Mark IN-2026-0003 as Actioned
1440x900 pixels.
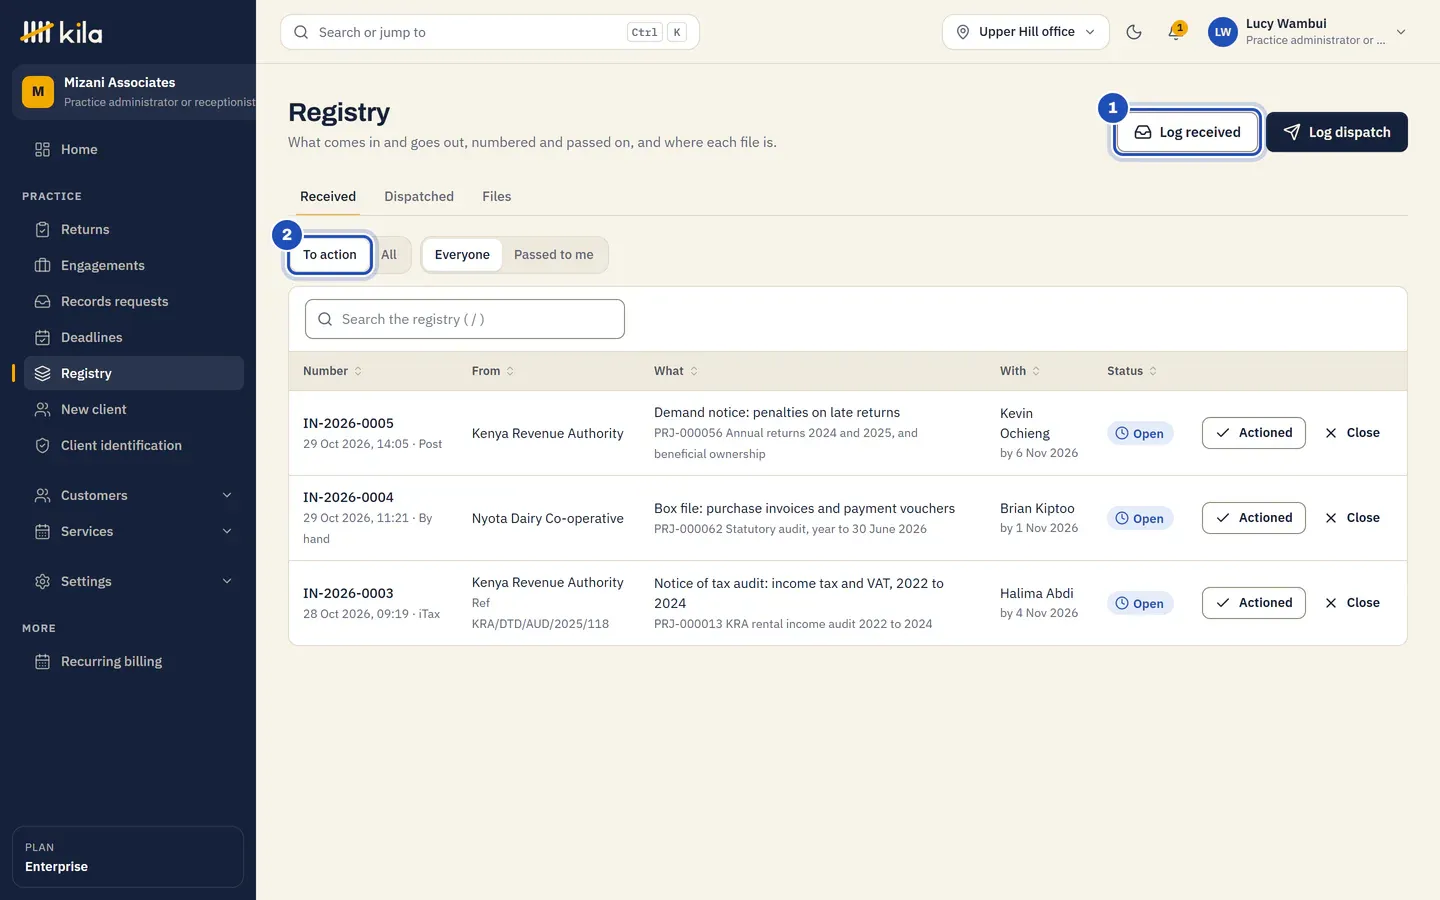click(x=1254, y=603)
